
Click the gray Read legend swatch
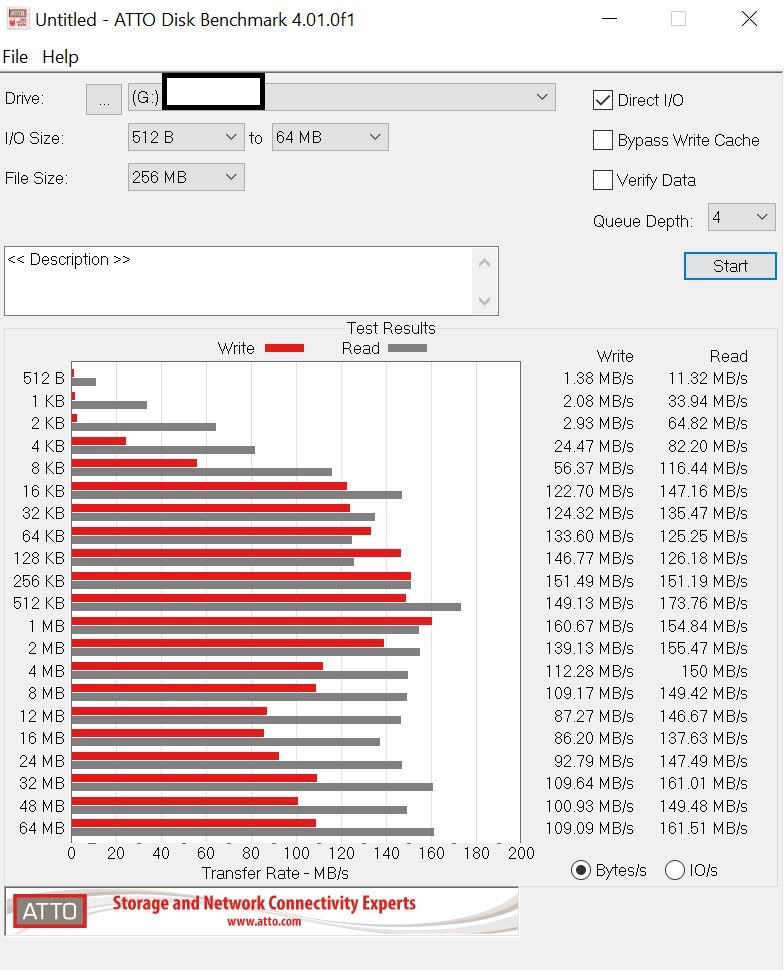(x=407, y=348)
